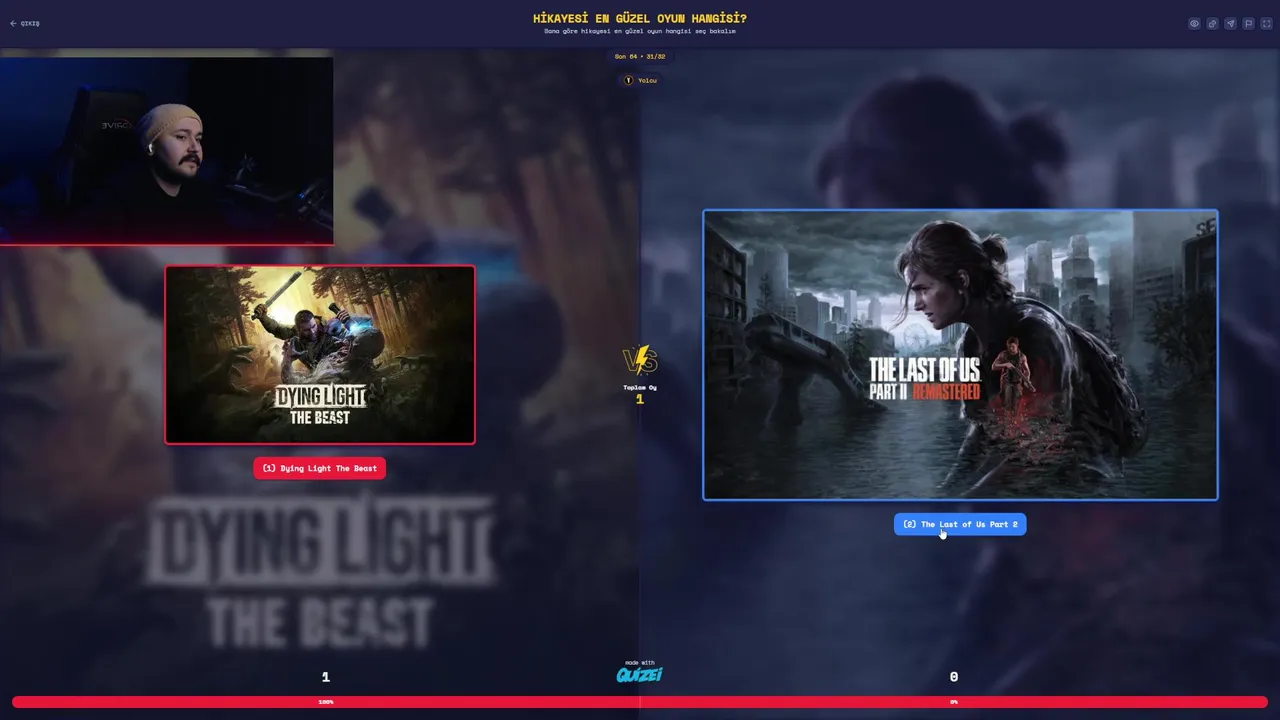Click the quiz title HİKAYESİ EN GÜZEL OYUN HANGİSİ

[640, 18]
